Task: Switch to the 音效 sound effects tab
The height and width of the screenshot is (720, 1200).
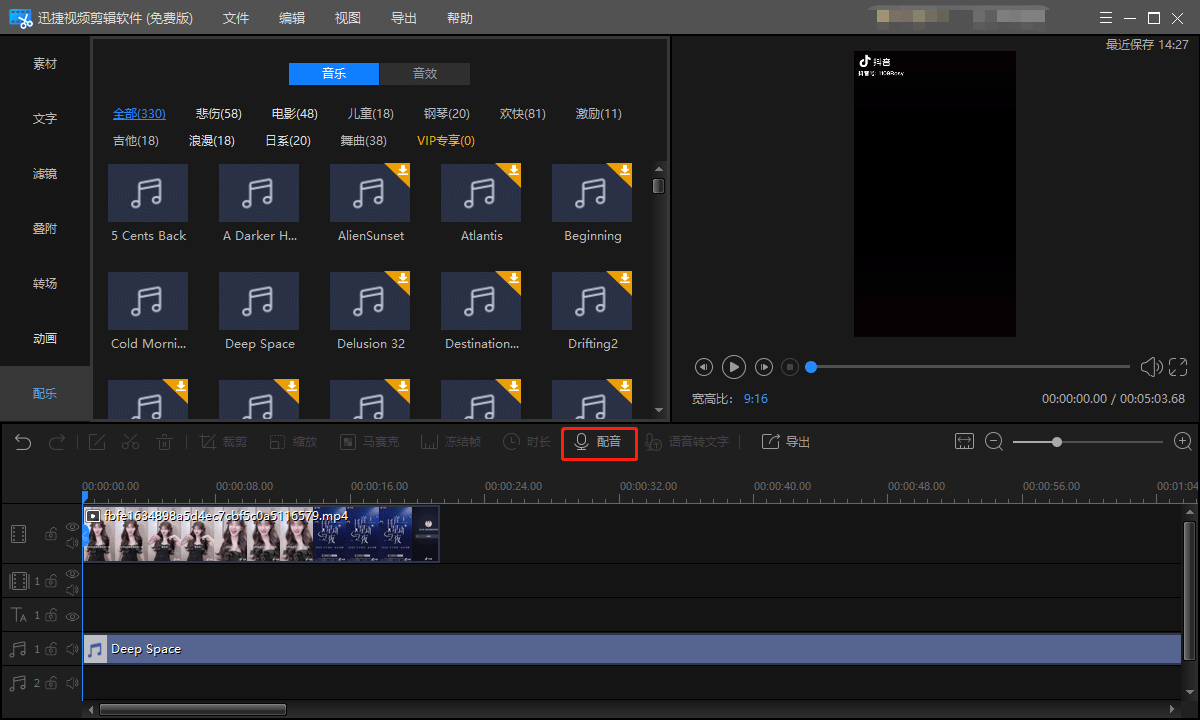Action: (424, 74)
